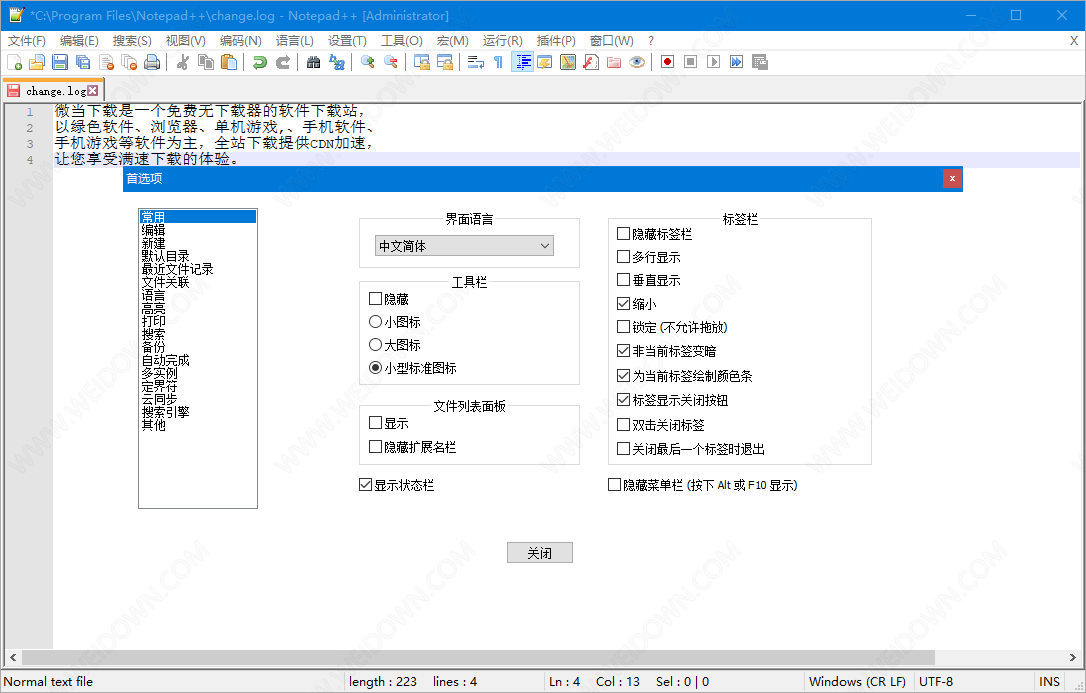
Task: Check the 锁定 (不允许拖放) checkbox
Action: pos(623,327)
